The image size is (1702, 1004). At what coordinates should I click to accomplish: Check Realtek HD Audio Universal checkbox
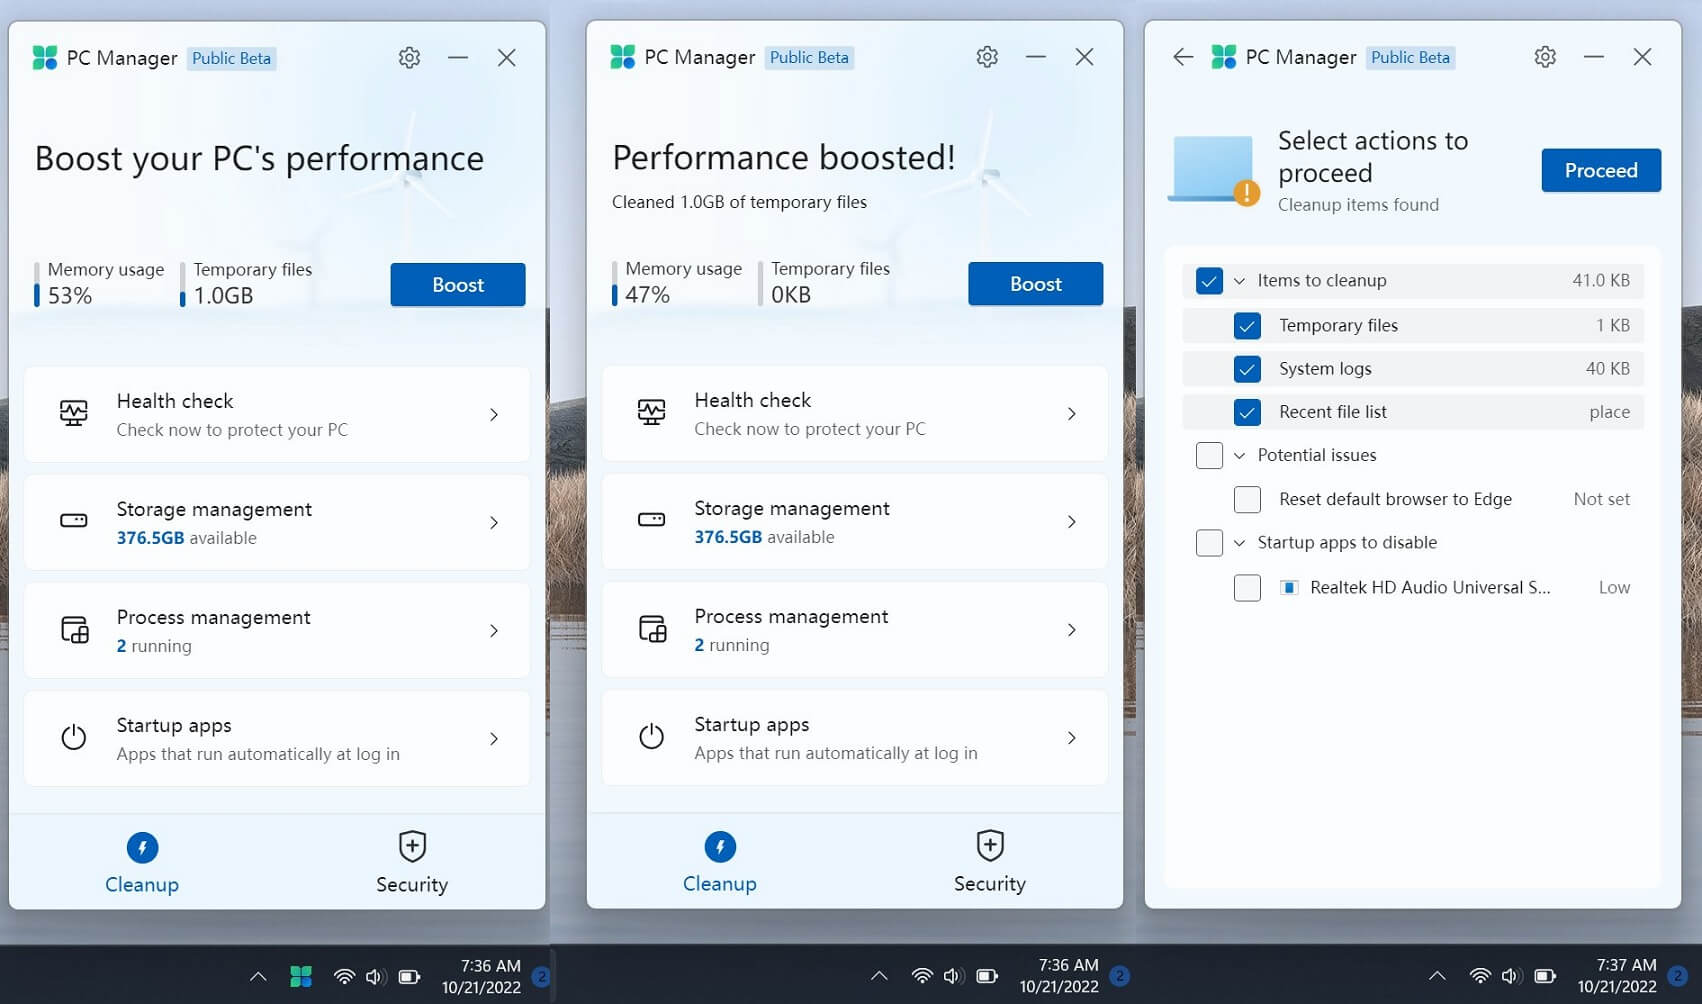tap(1247, 588)
